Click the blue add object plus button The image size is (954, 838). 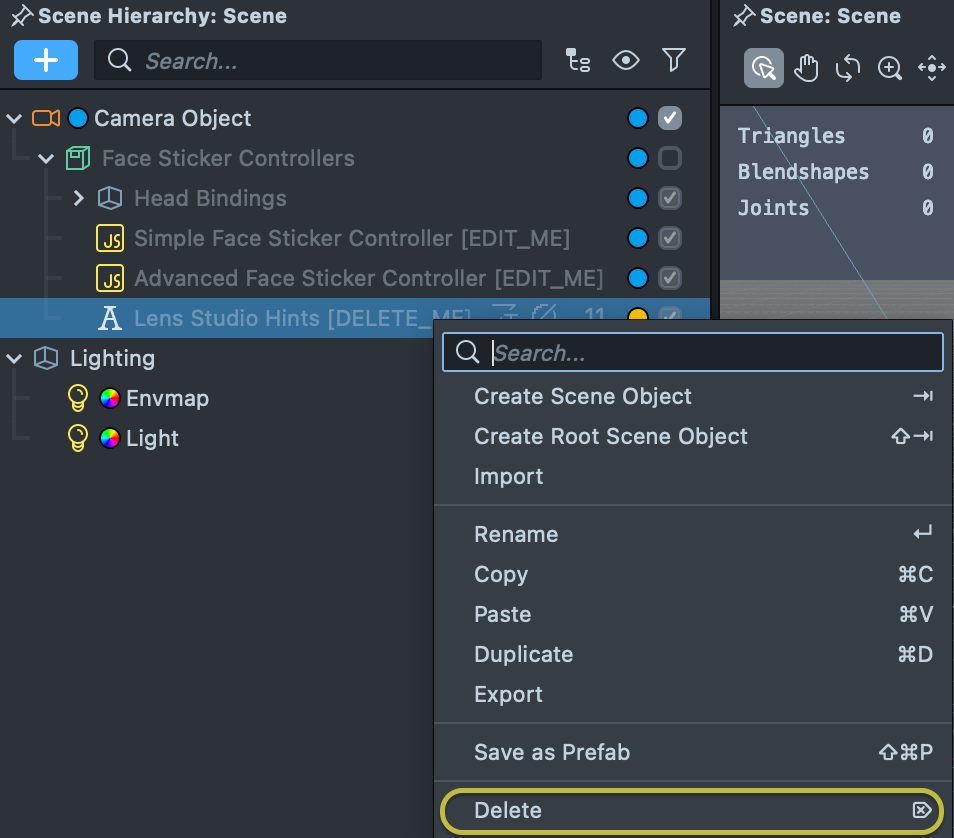(x=46, y=61)
